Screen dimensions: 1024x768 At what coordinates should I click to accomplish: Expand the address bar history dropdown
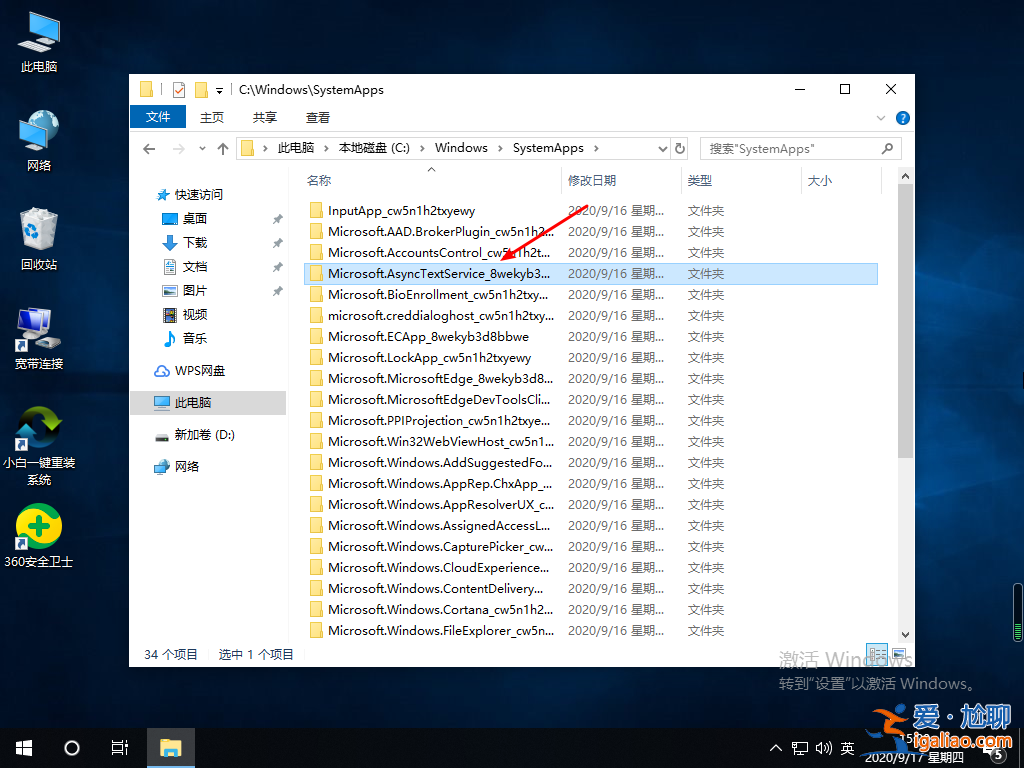point(662,147)
